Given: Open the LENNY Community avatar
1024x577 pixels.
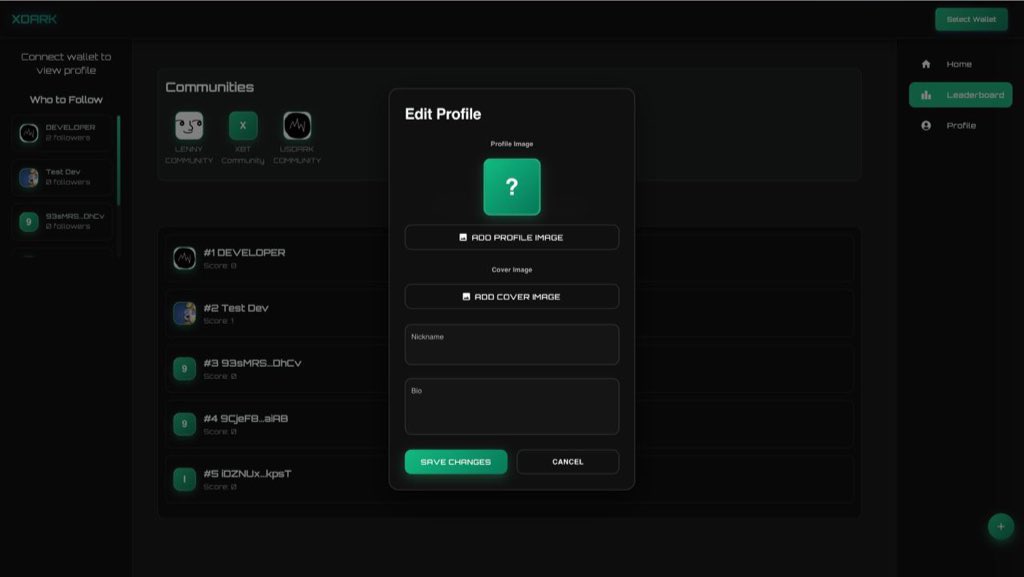Looking at the screenshot, I should pos(189,125).
